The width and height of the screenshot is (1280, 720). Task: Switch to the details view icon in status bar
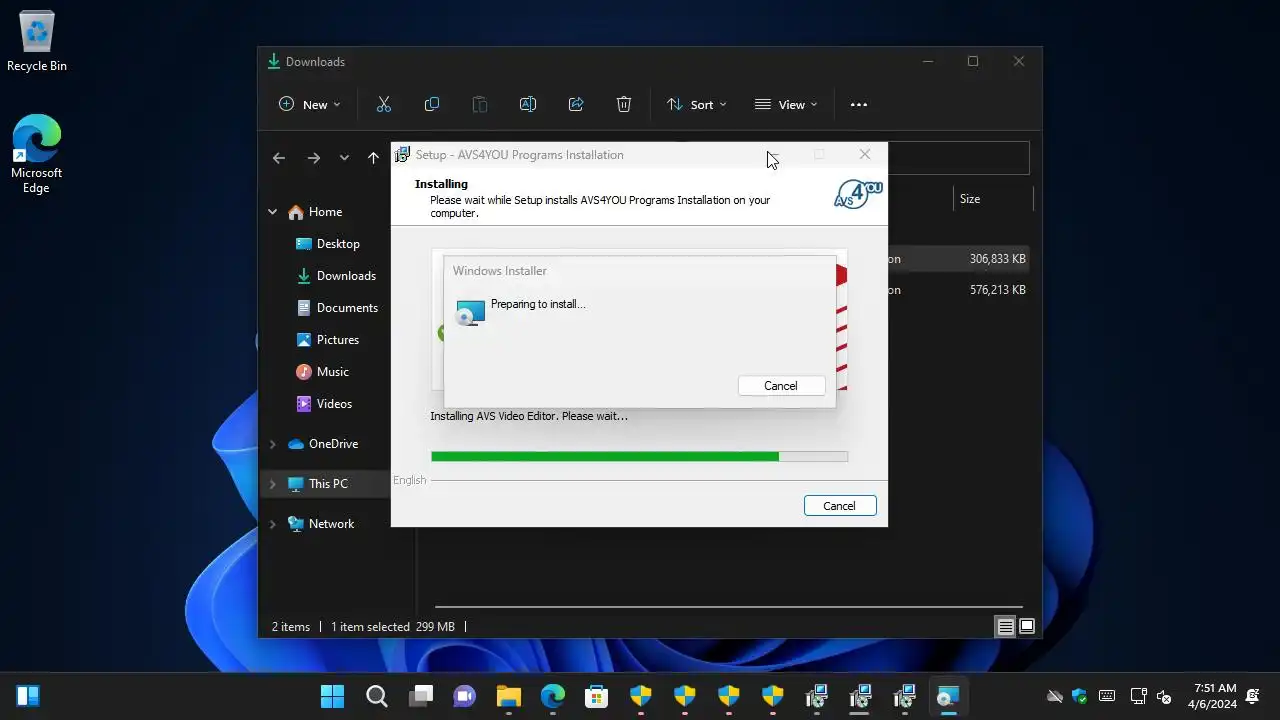[1006, 627]
